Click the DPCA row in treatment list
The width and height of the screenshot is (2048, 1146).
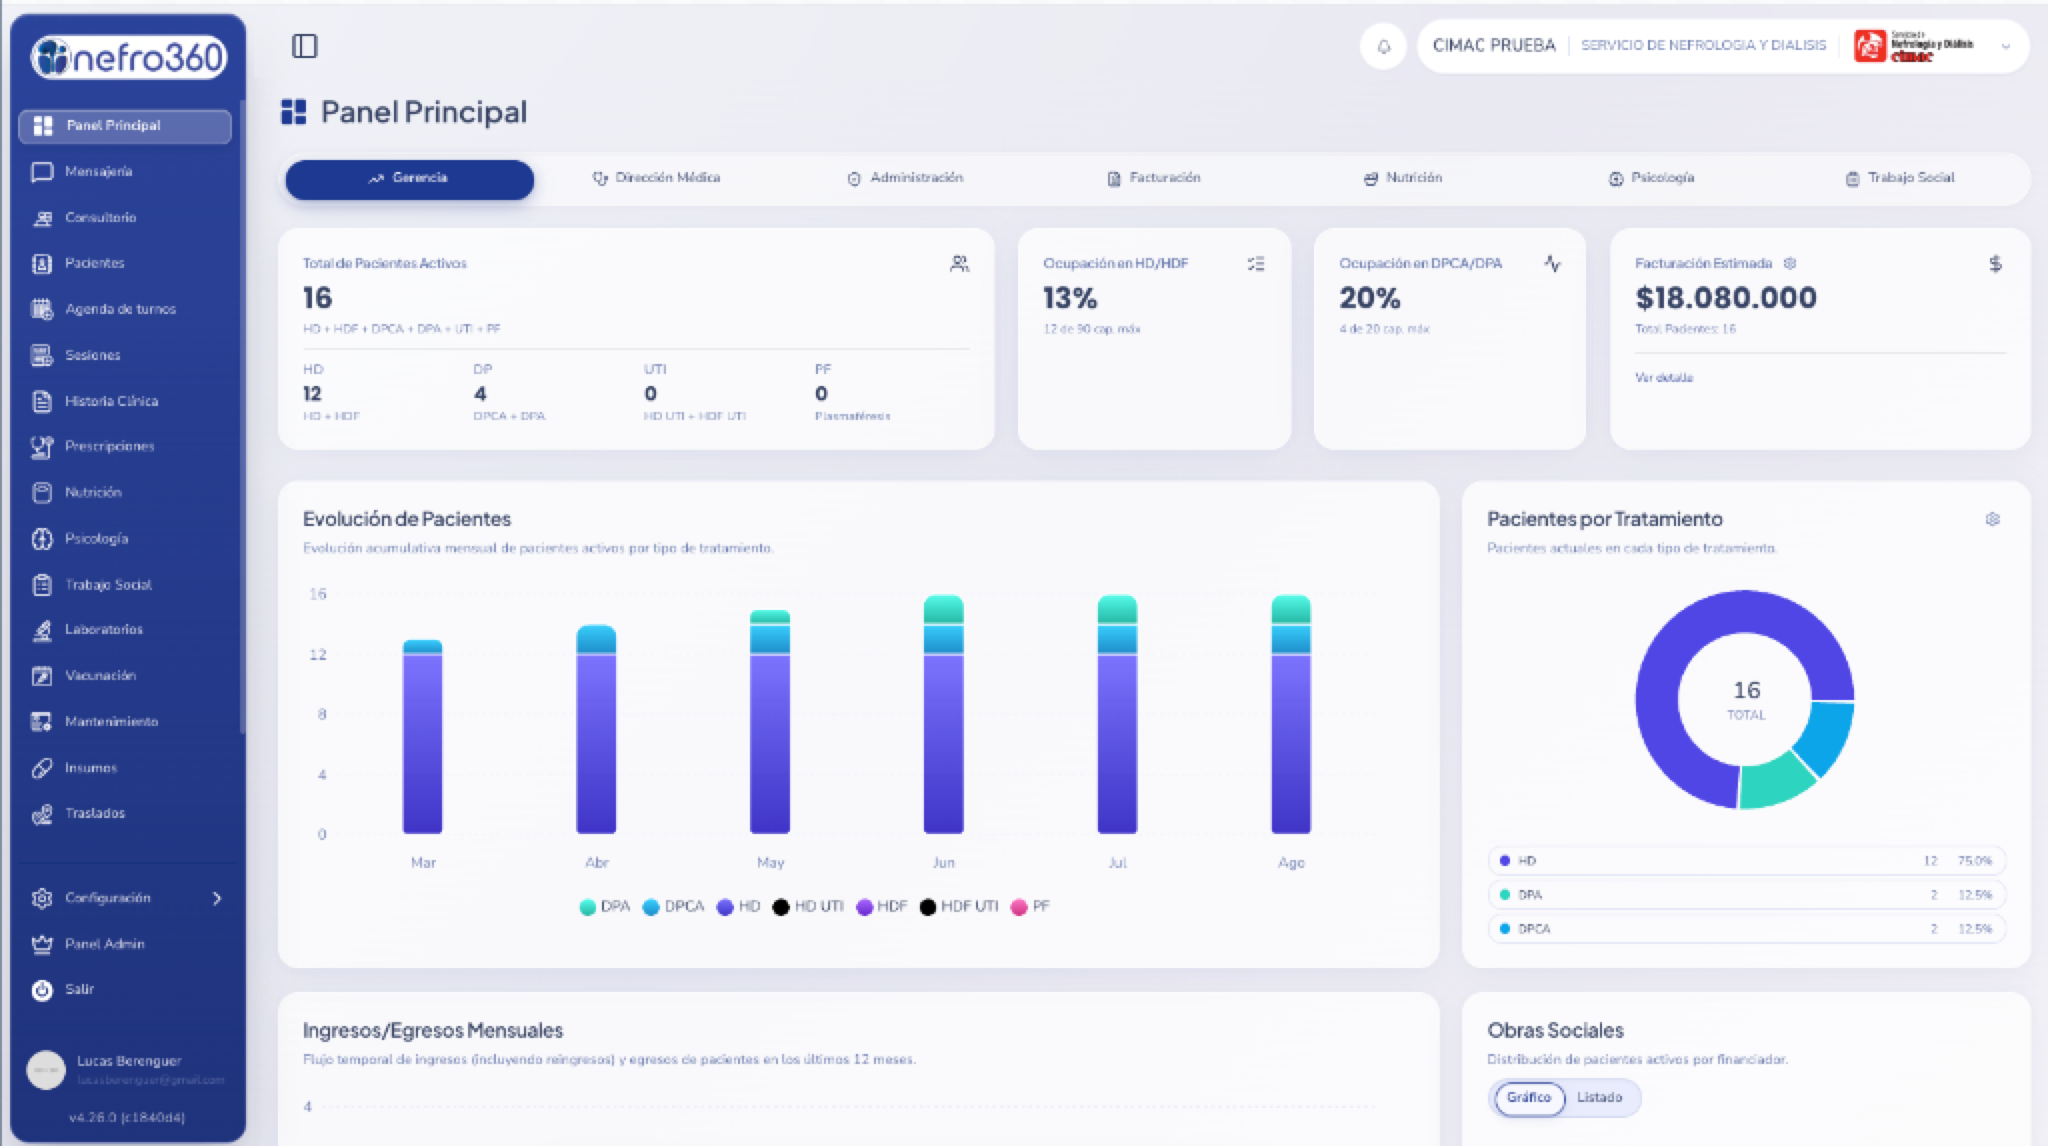coord(1746,929)
